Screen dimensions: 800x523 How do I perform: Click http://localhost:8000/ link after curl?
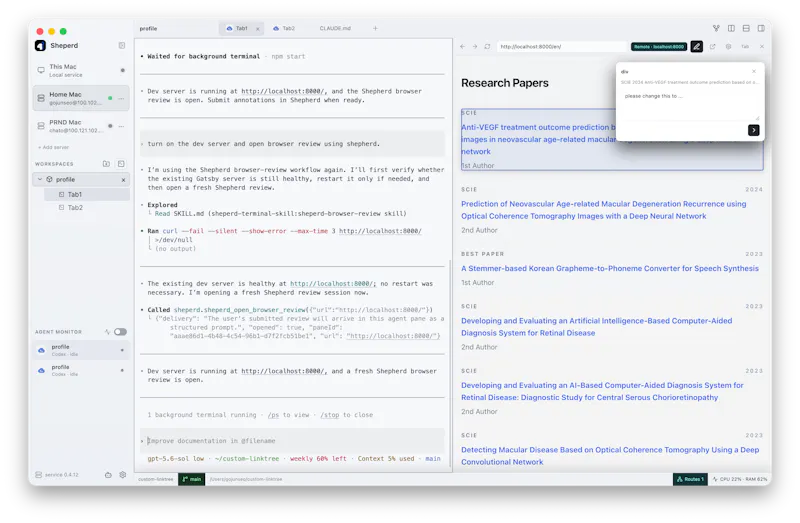(x=380, y=231)
